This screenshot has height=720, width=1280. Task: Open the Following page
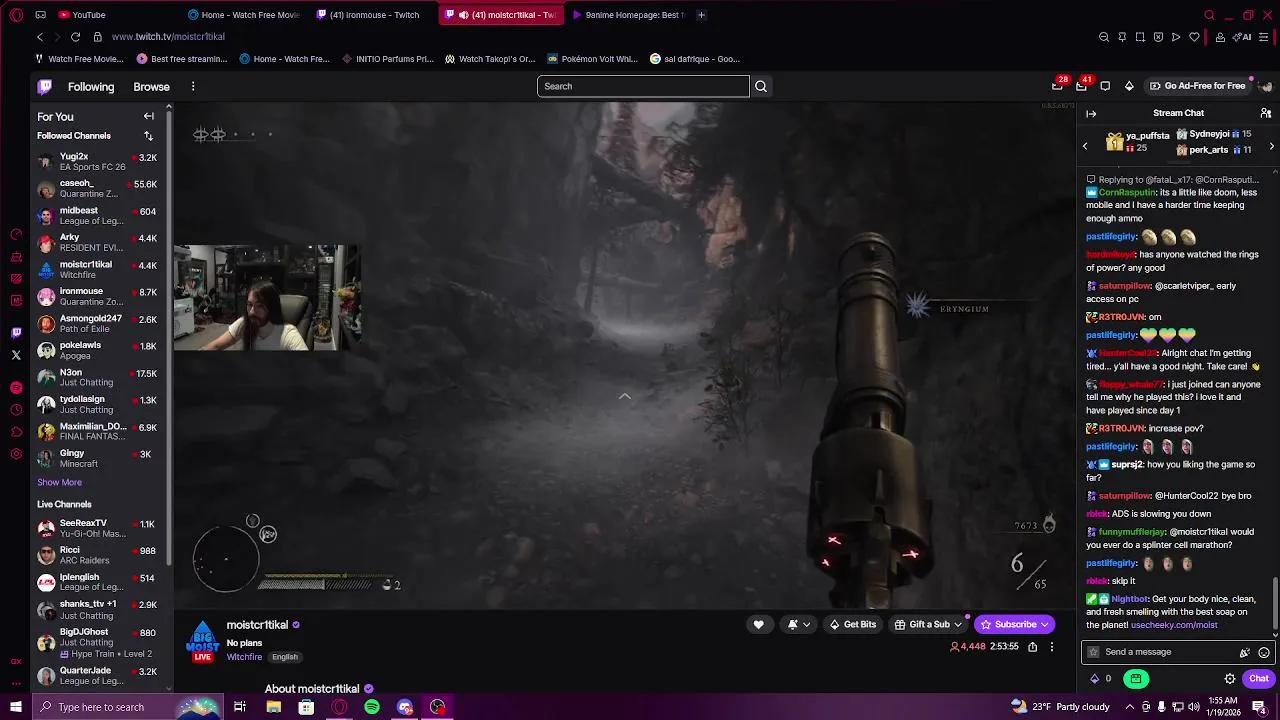[x=91, y=87]
